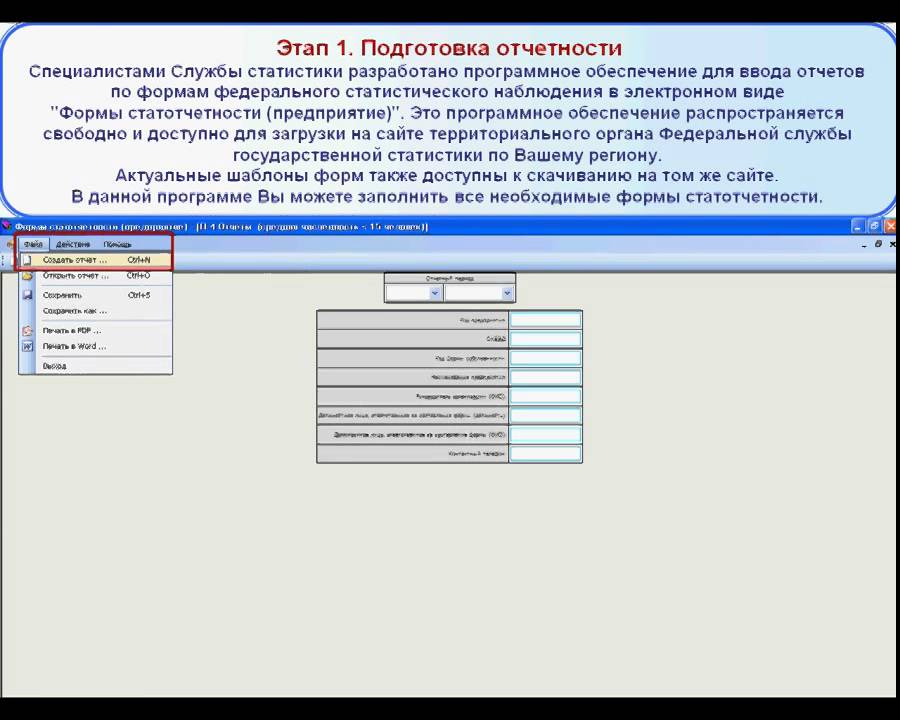Click the Контактный телефон input field

(x=545, y=454)
